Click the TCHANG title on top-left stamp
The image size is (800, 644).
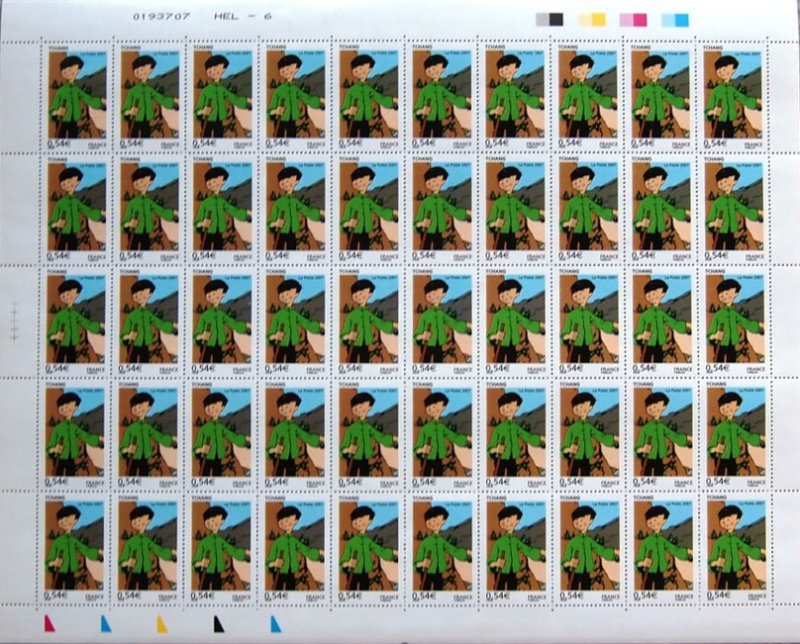click(x=57, y=46)
